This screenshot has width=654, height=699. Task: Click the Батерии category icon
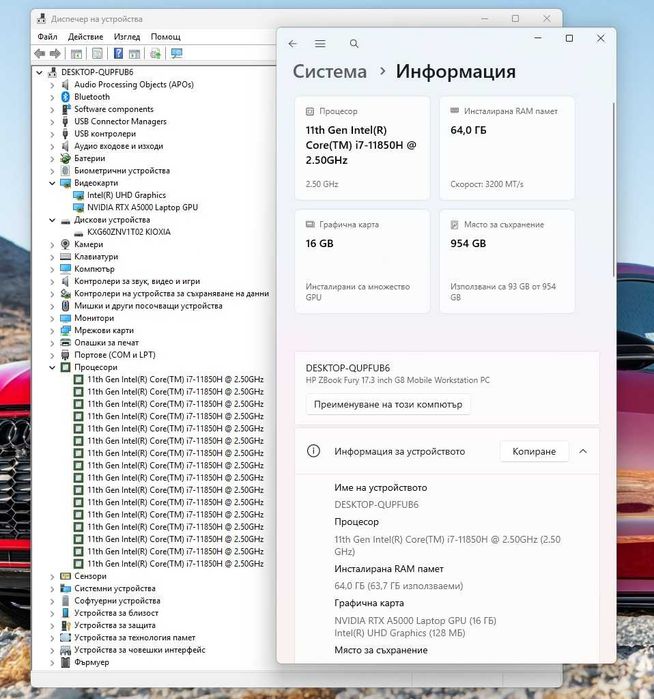(x=66, y=158)
